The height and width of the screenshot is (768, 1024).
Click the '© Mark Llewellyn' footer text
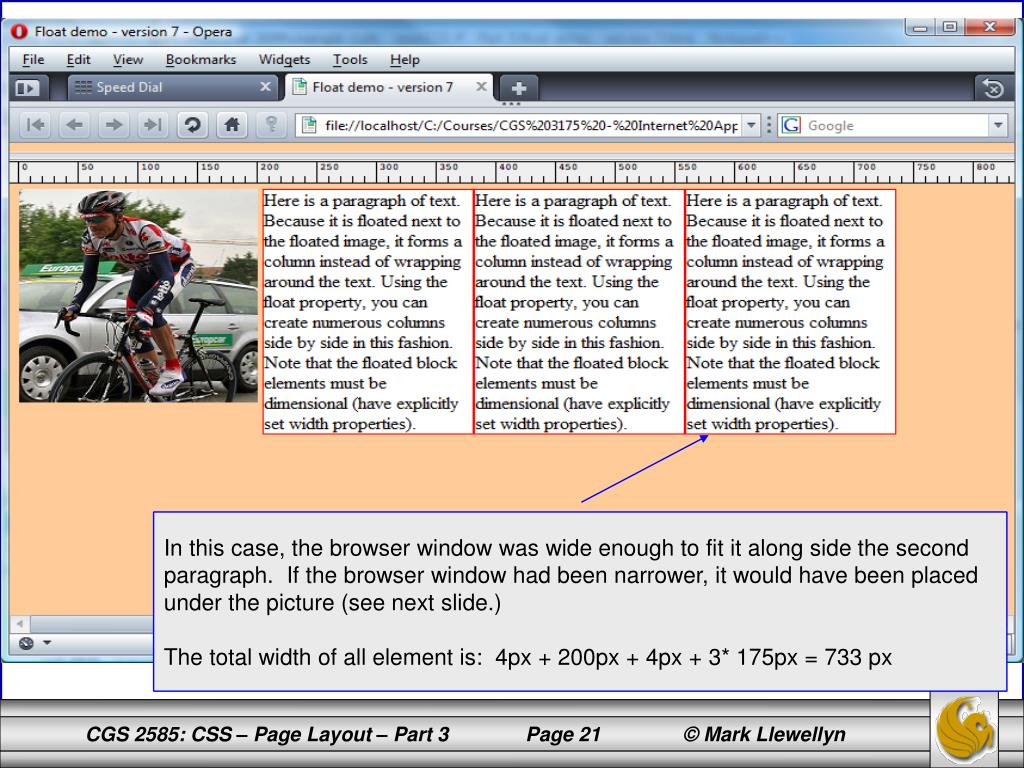point(764,735)
